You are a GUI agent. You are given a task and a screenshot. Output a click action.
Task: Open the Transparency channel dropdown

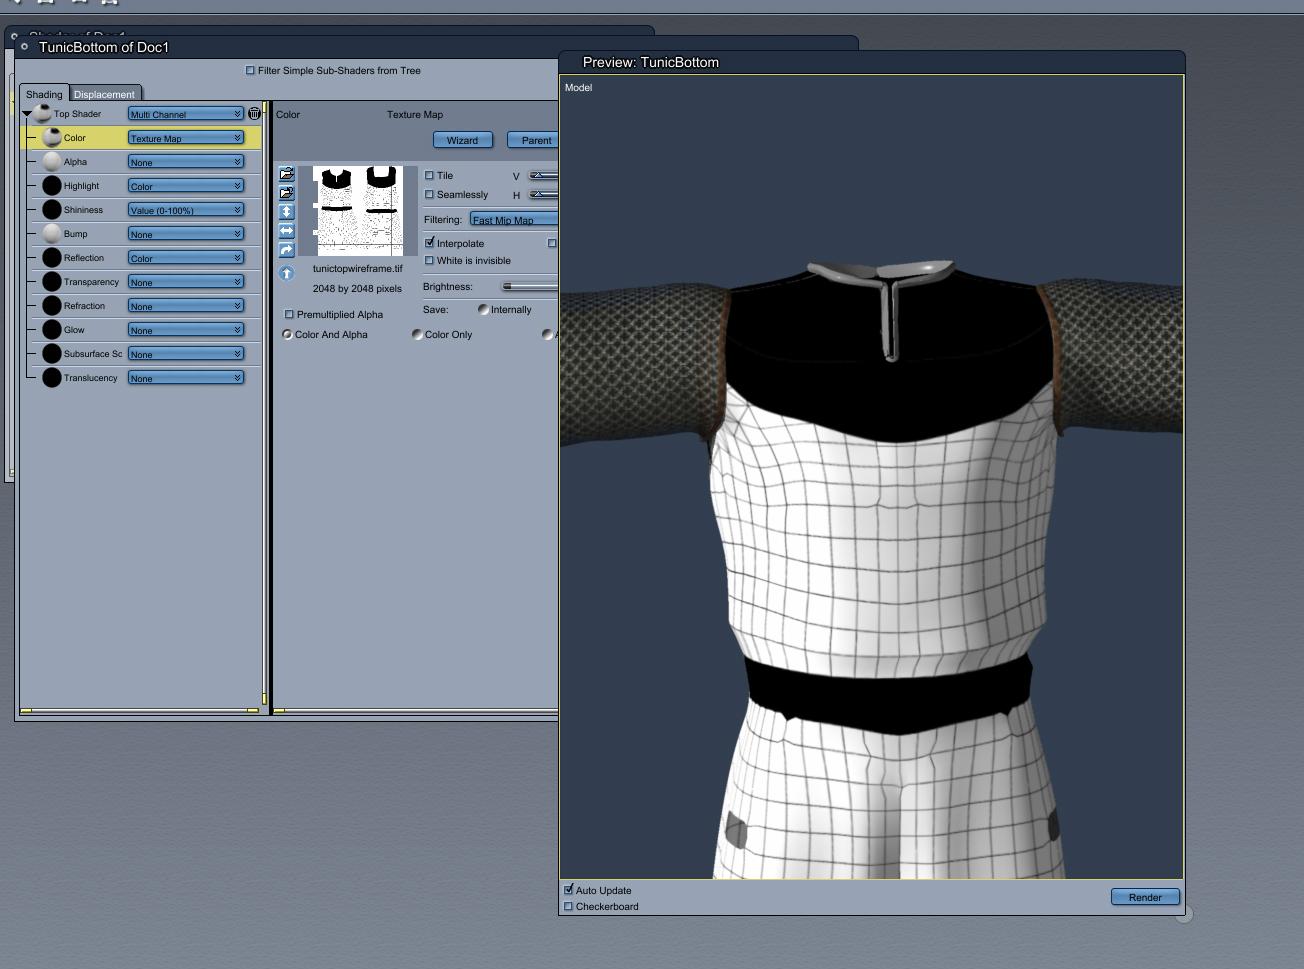tap(185, 282)
